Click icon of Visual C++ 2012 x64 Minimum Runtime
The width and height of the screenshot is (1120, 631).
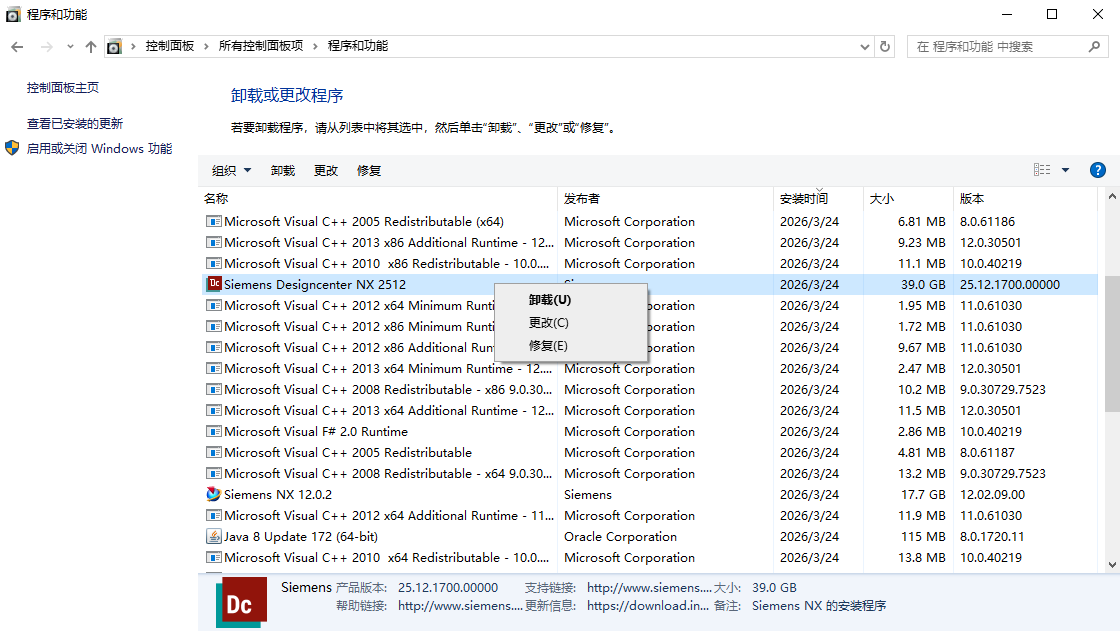214,305
